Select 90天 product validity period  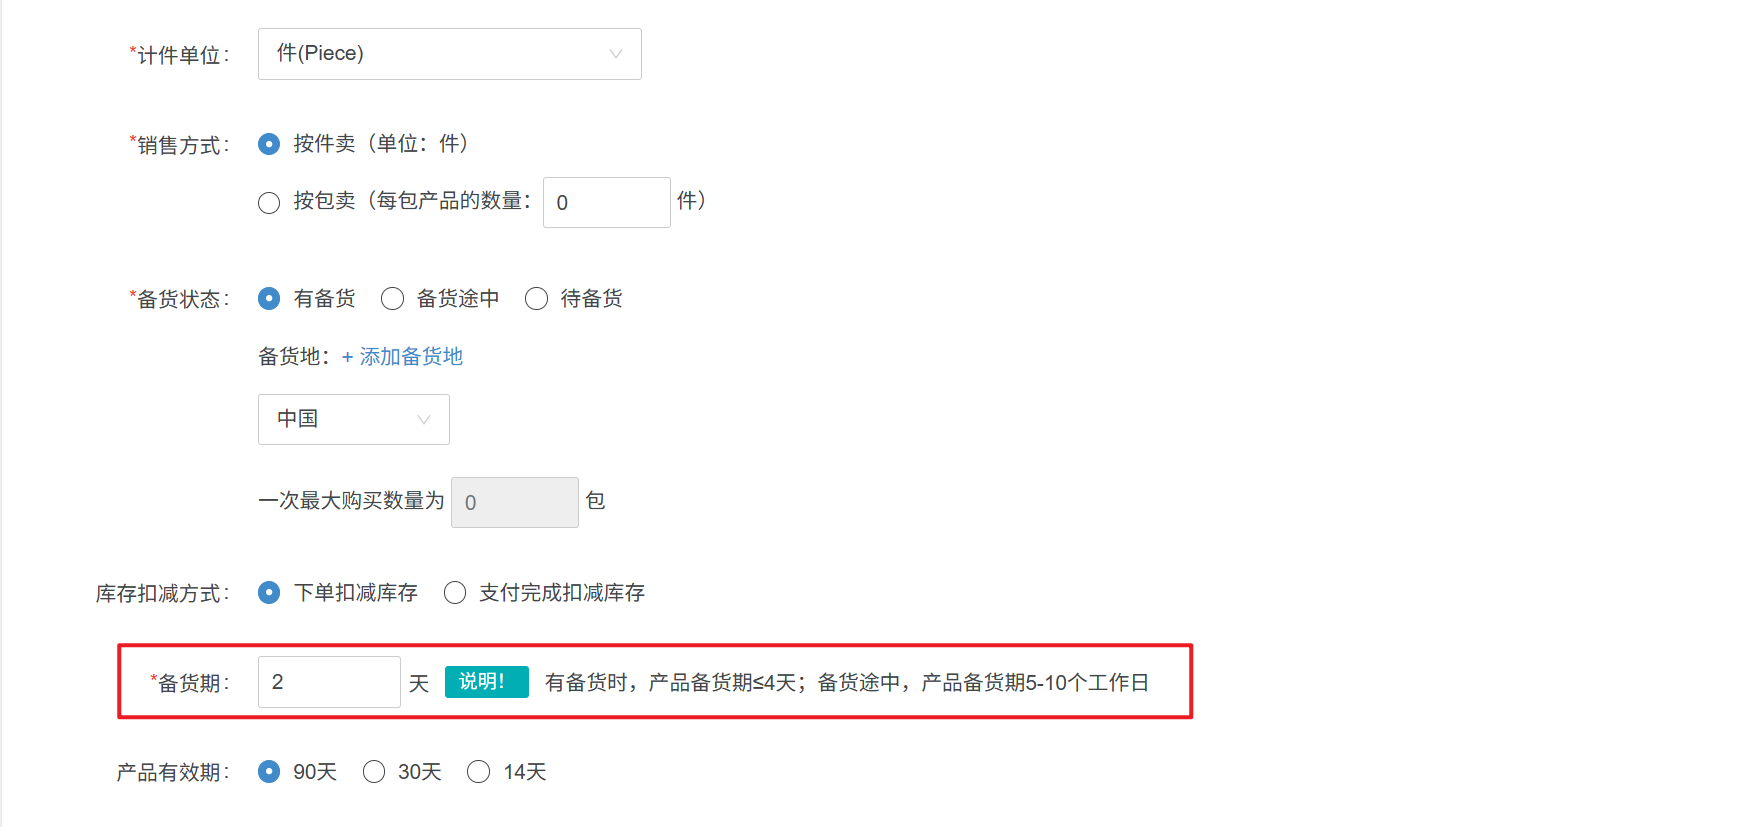[x=269, y=772]
